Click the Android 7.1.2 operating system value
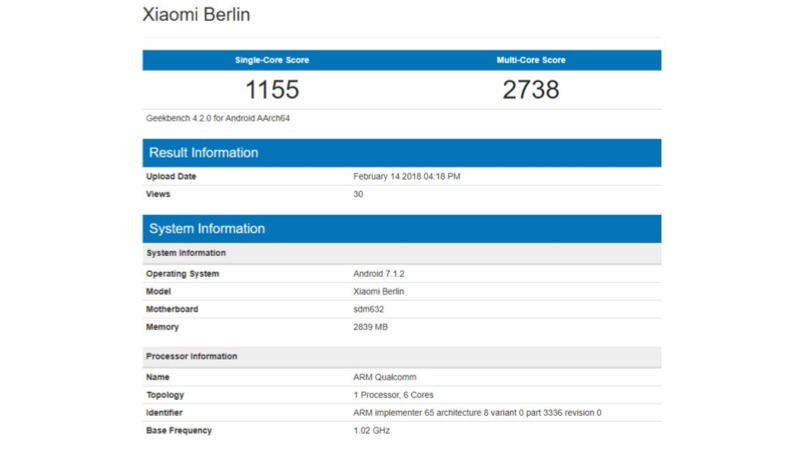The height and width of the screenshot is (449, 801). pos(380,274)
